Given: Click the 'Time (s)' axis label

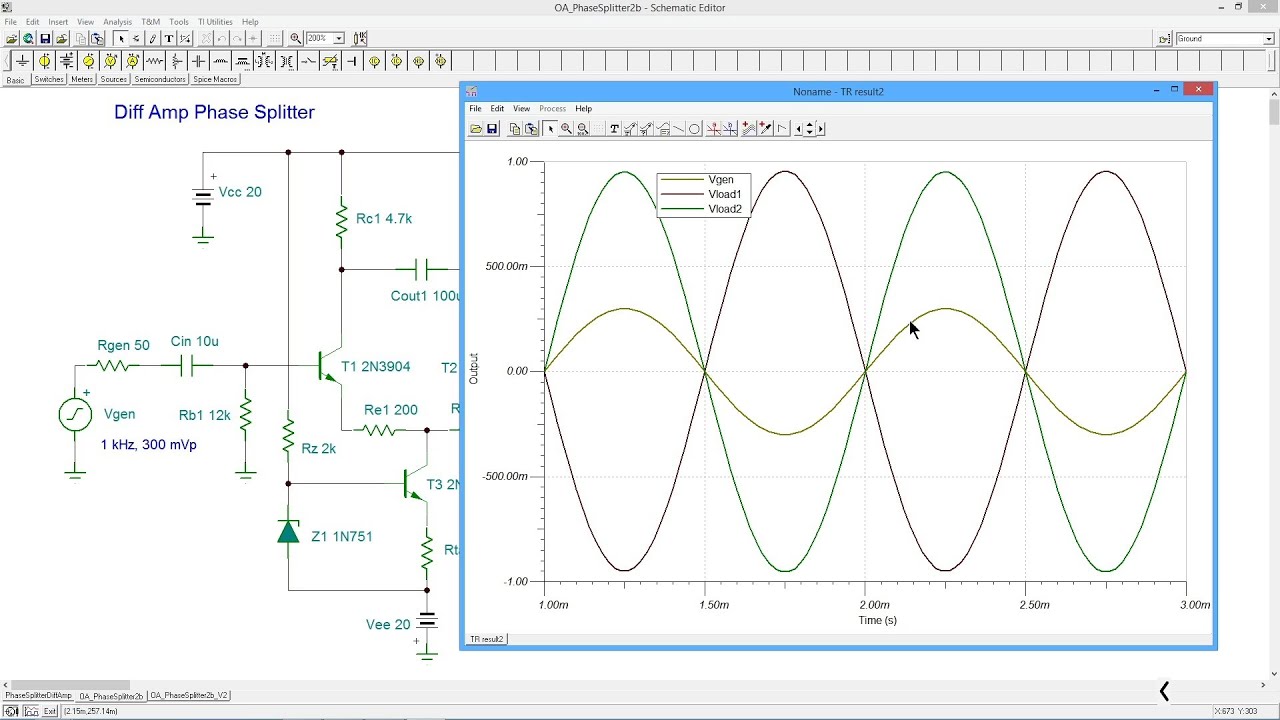Looking at the screenshot, I should pyautogui.click(x=877, y=620).
